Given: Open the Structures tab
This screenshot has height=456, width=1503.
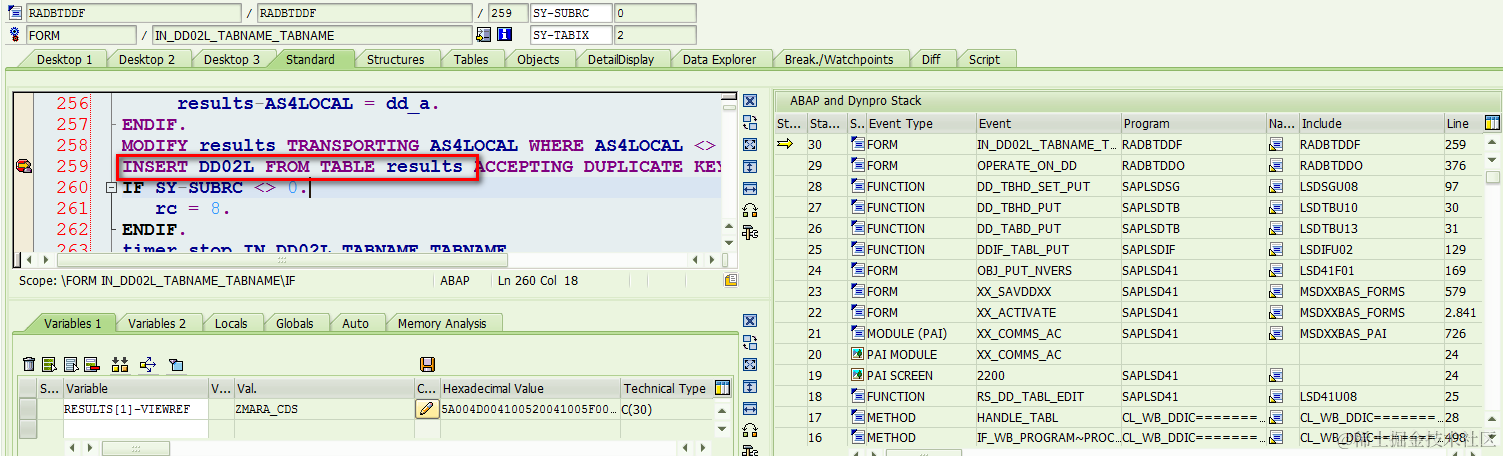Looking at the screenshot, I should pos(395,59).
